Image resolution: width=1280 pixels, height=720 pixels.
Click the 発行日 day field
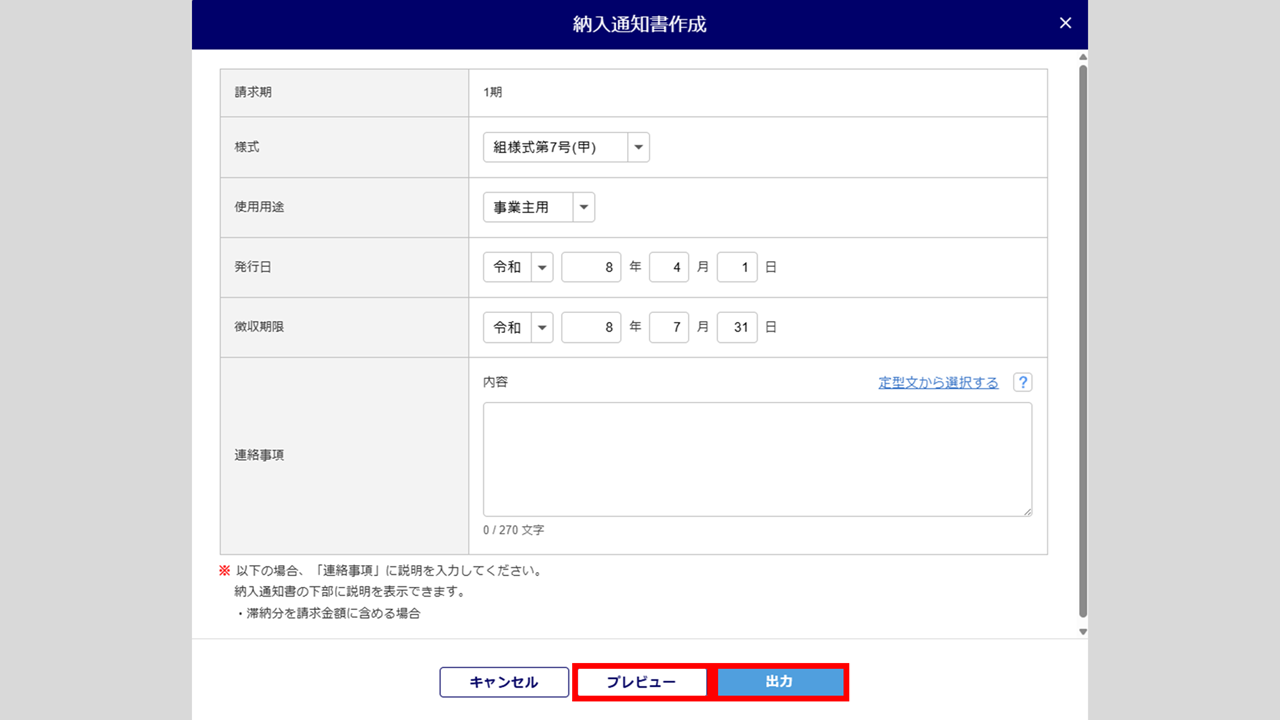click(x=737, y=267)
